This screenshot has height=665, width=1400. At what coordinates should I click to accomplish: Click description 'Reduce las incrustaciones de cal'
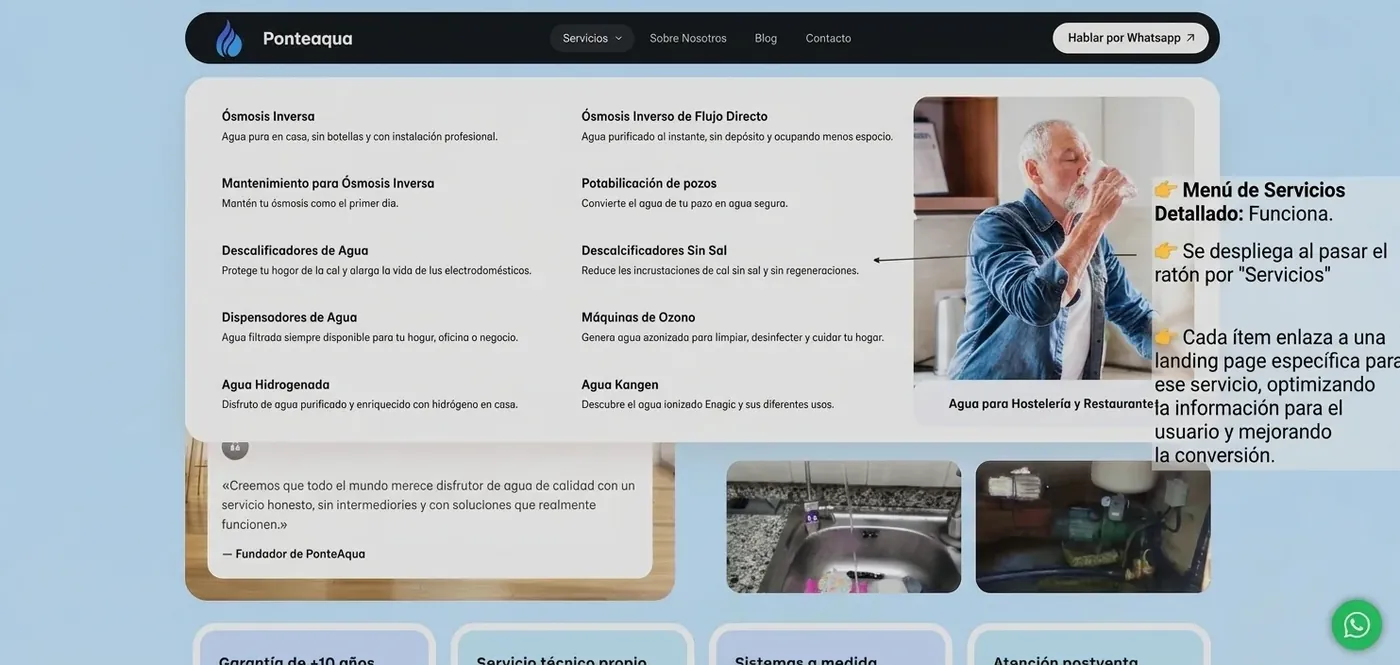pos(720,271)
